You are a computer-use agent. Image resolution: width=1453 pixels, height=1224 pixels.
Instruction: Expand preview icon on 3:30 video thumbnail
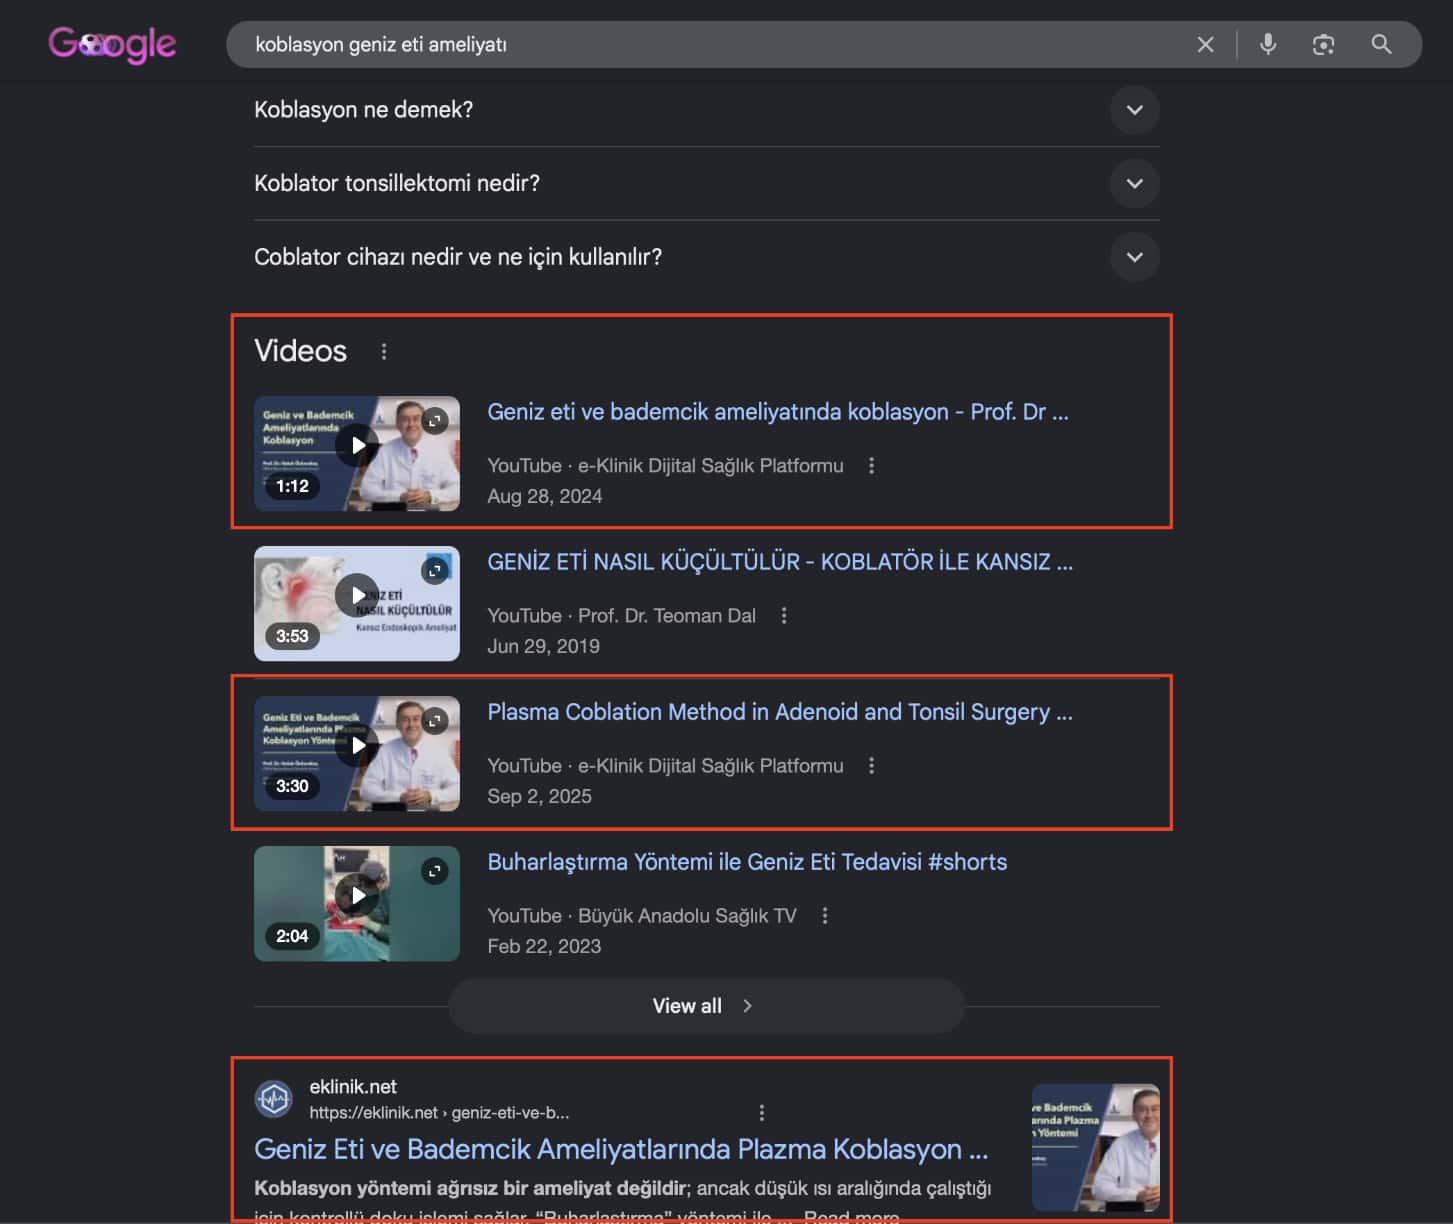[x=435, y=721]
